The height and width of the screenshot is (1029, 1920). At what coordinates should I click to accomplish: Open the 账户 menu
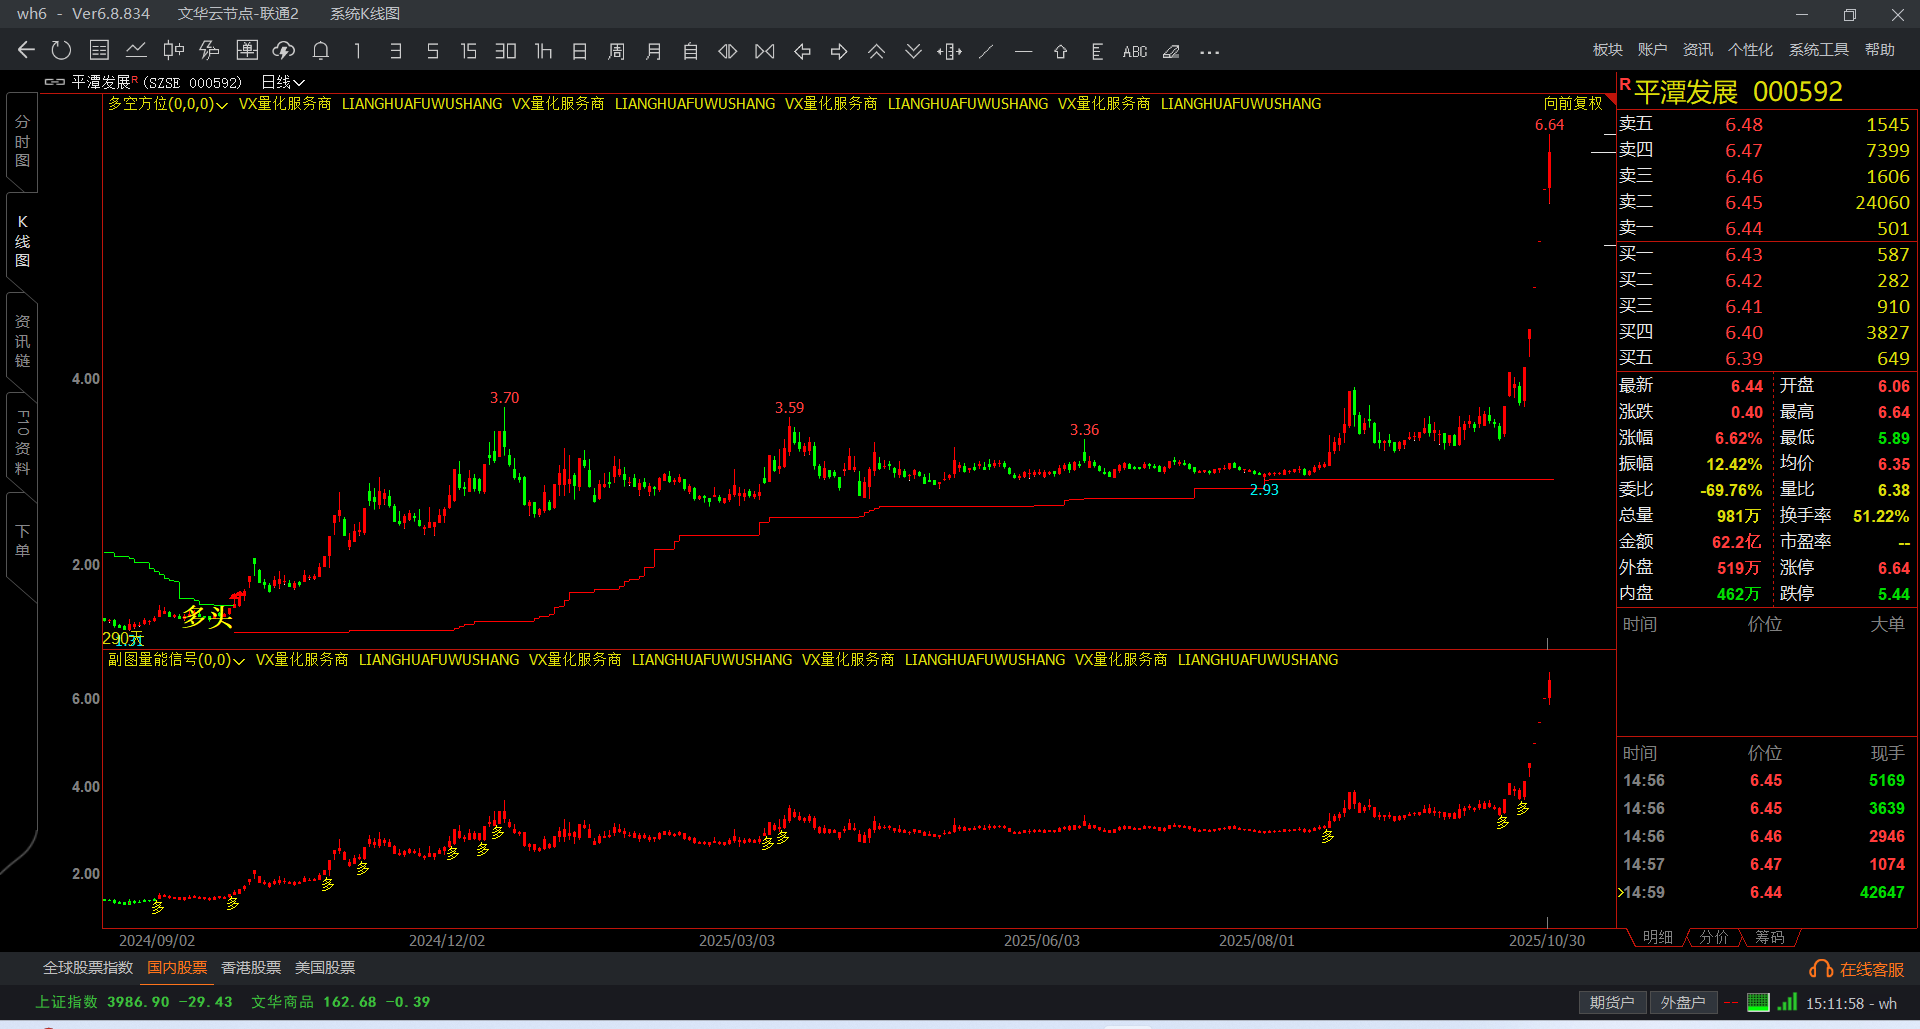(1653, 50)
